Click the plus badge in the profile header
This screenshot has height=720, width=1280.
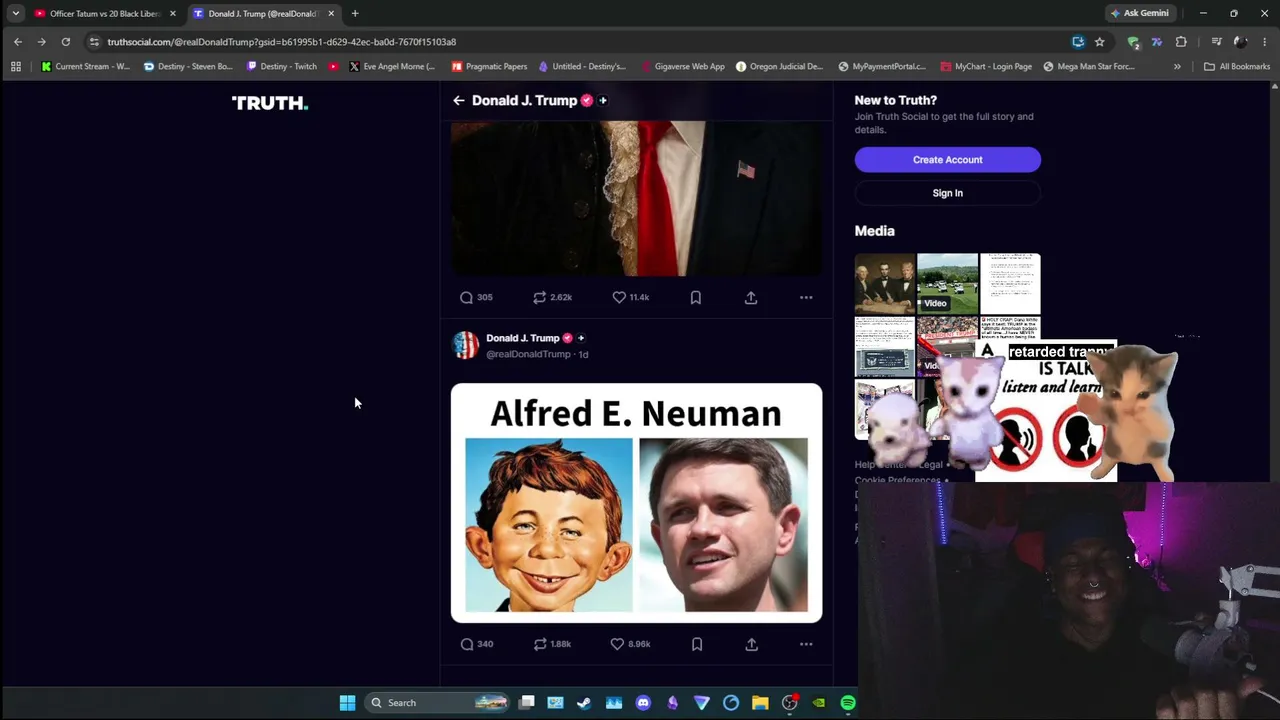point(603,100)
